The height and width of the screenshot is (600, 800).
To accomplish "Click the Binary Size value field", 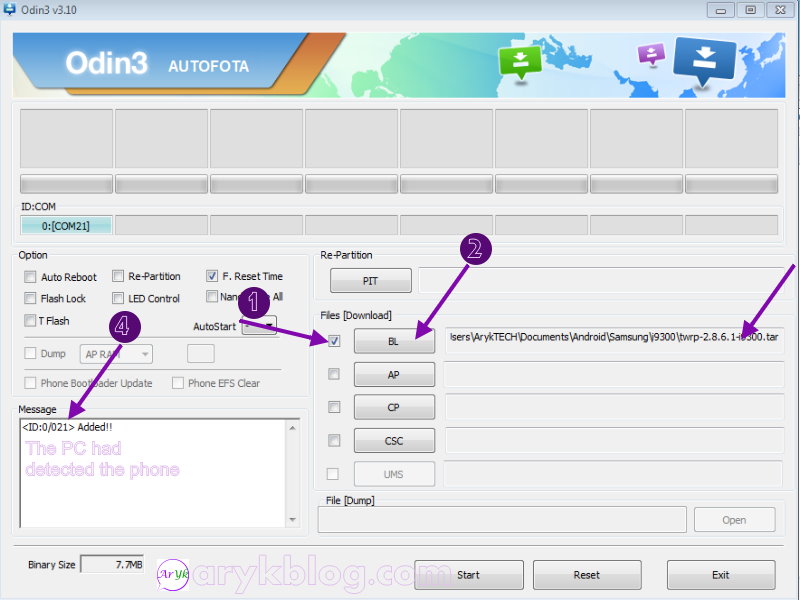I will click(x=112, y=564).
